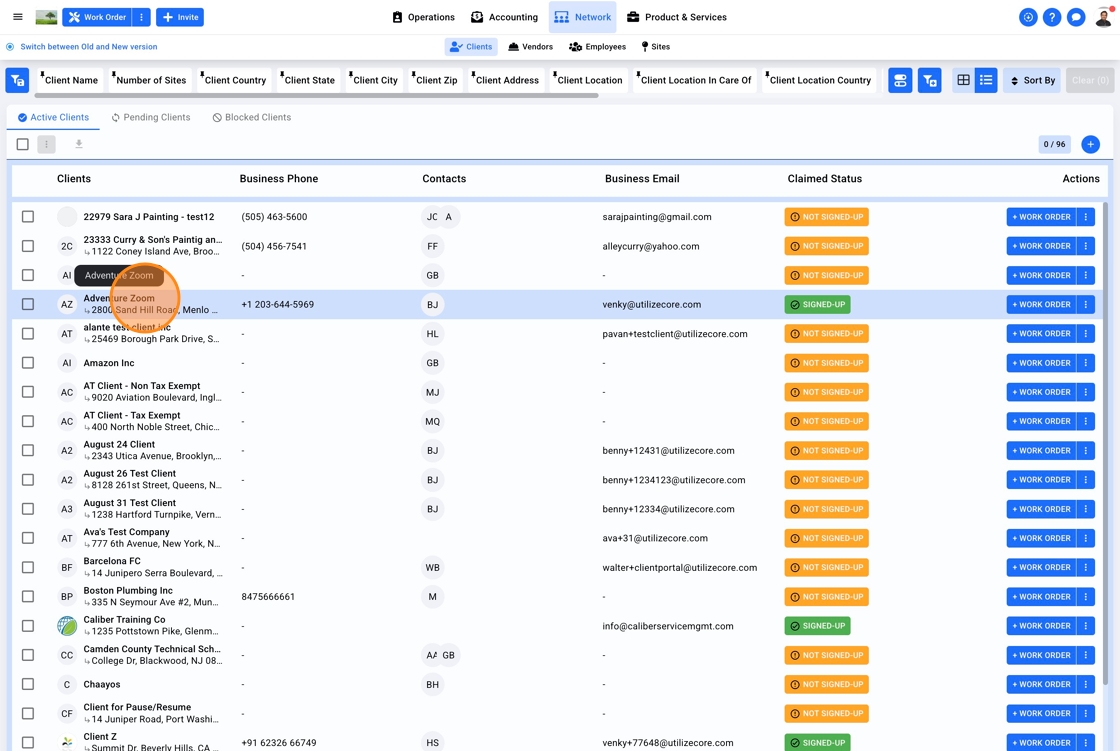Open Work Order options three-dot menu

141,17
